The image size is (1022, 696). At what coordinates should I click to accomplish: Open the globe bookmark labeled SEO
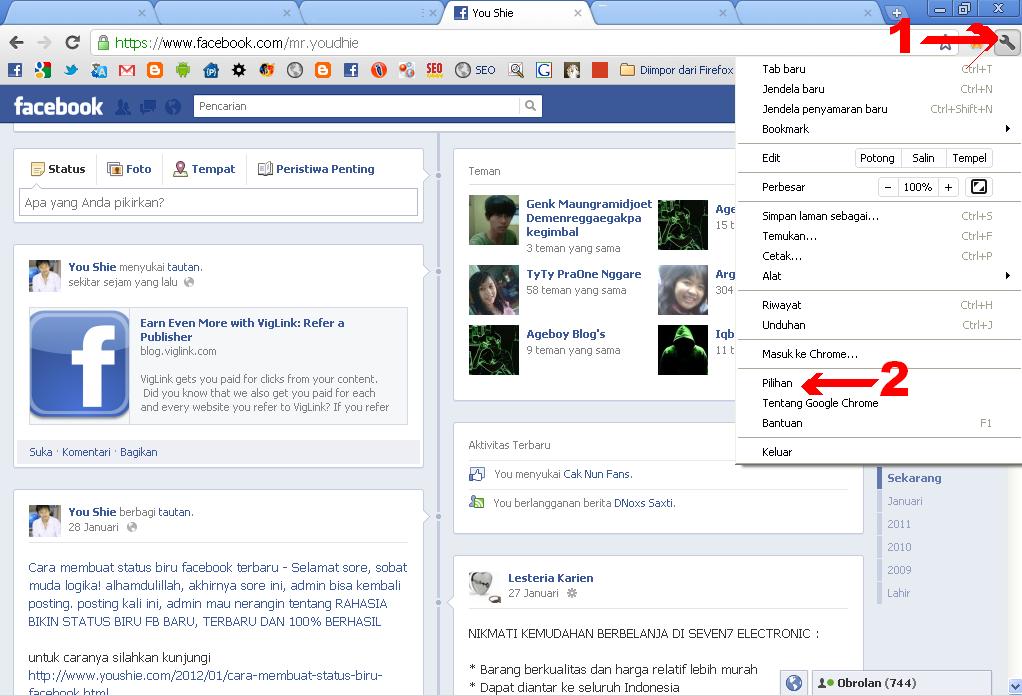tap(475, 70)
